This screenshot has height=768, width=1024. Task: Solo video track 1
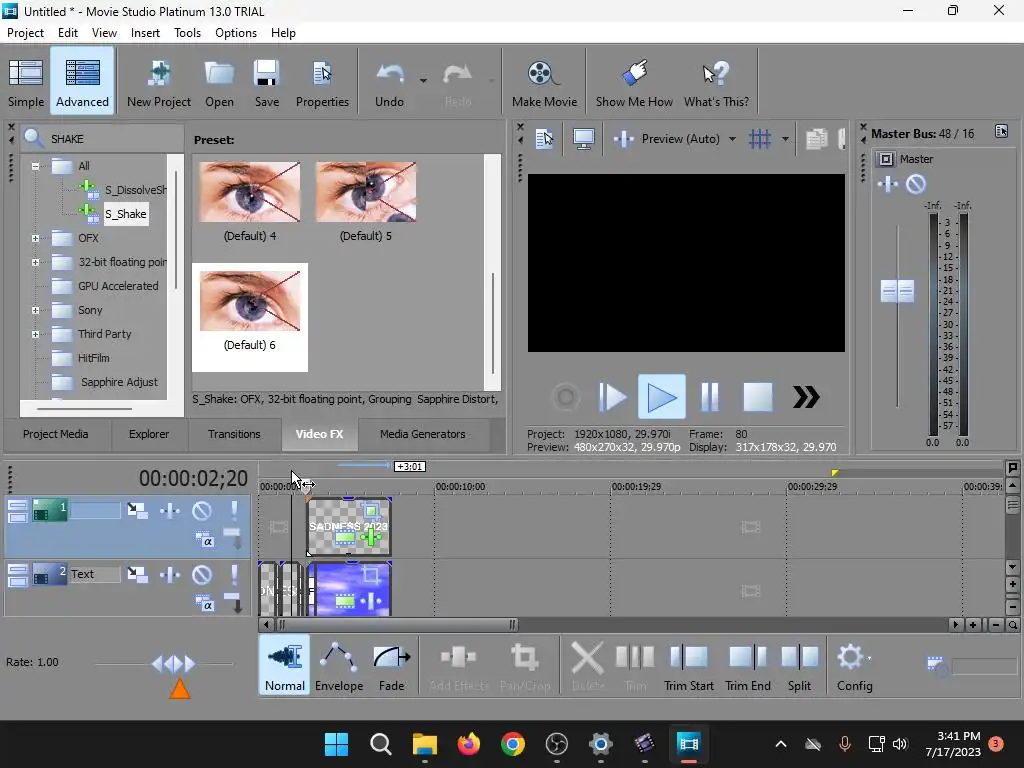pyautogui.click(x=234, y=511)
